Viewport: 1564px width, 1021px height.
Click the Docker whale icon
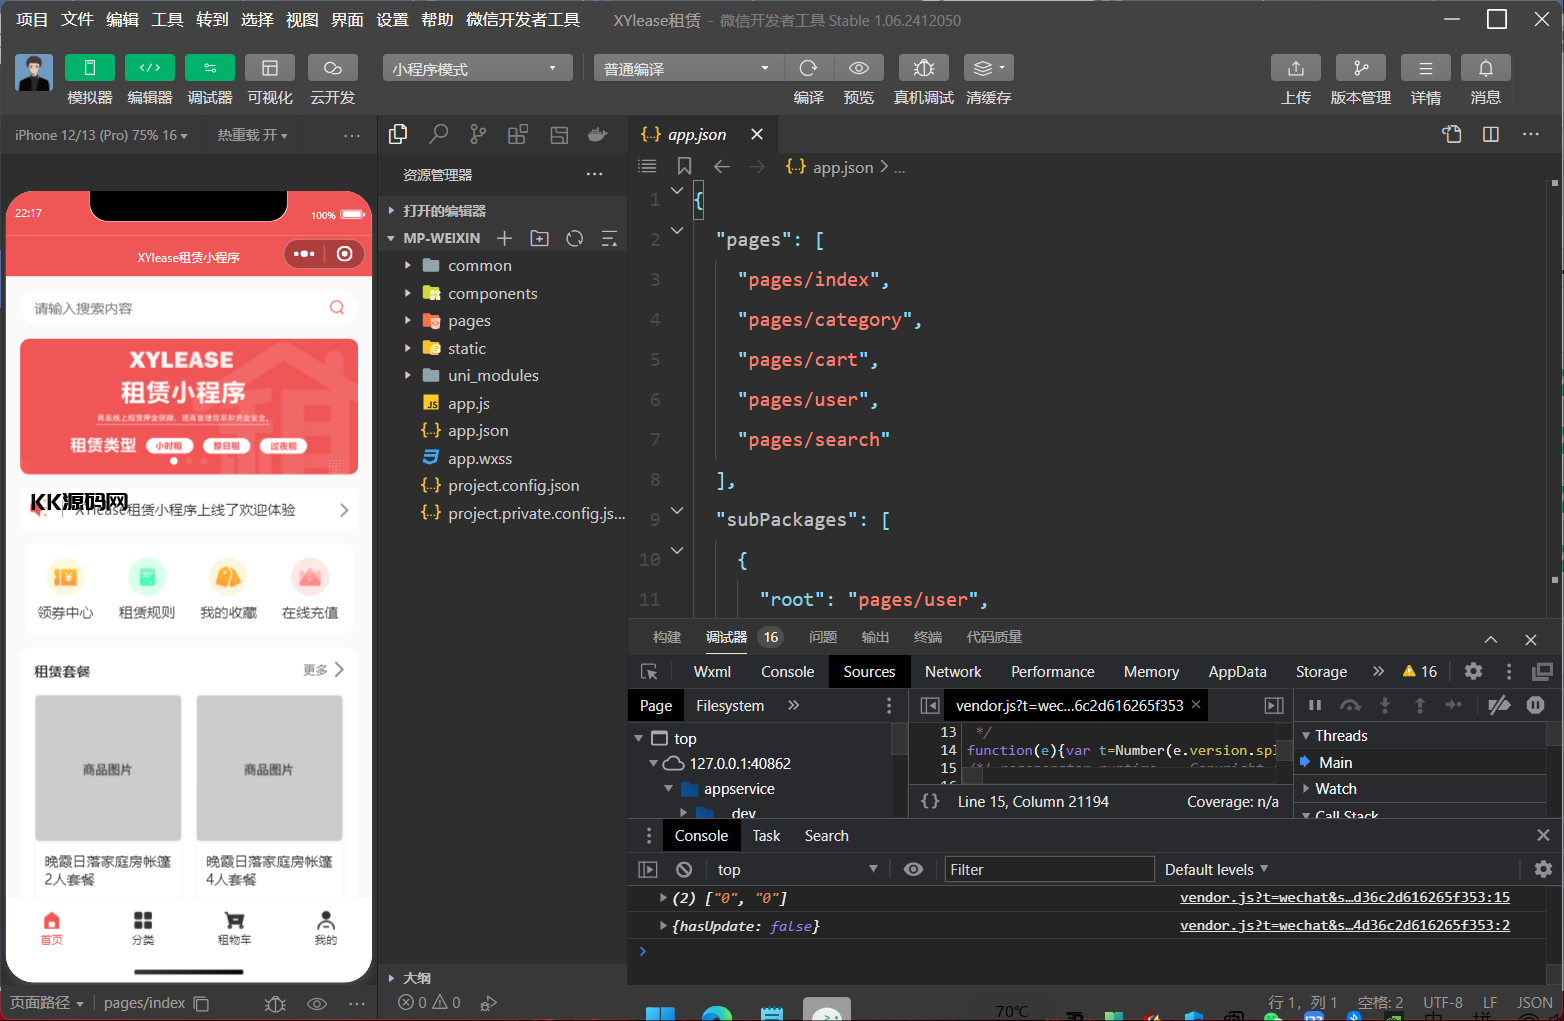coord(598,134)
